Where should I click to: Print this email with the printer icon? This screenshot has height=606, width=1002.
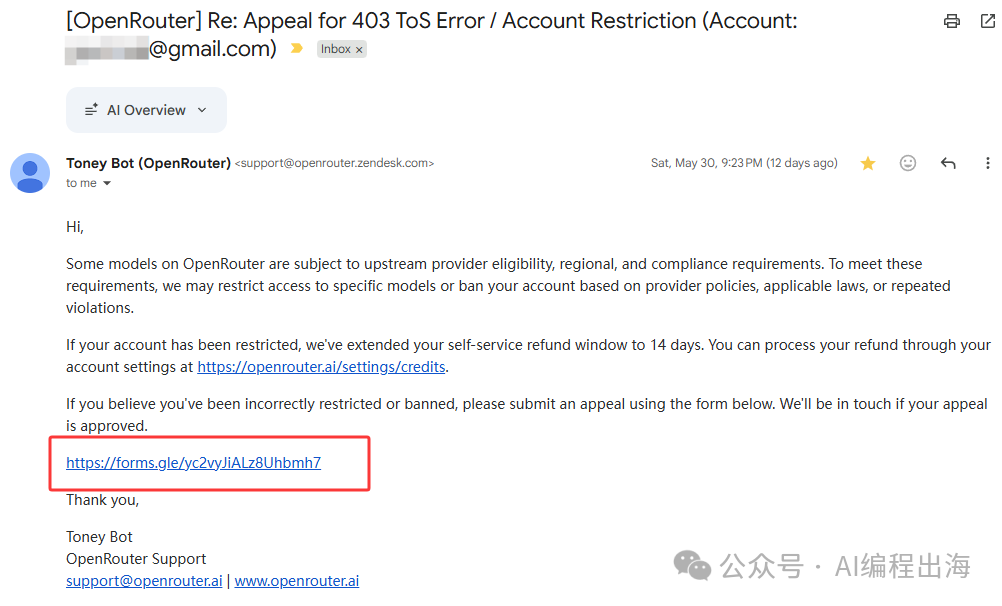click(952, 21)
